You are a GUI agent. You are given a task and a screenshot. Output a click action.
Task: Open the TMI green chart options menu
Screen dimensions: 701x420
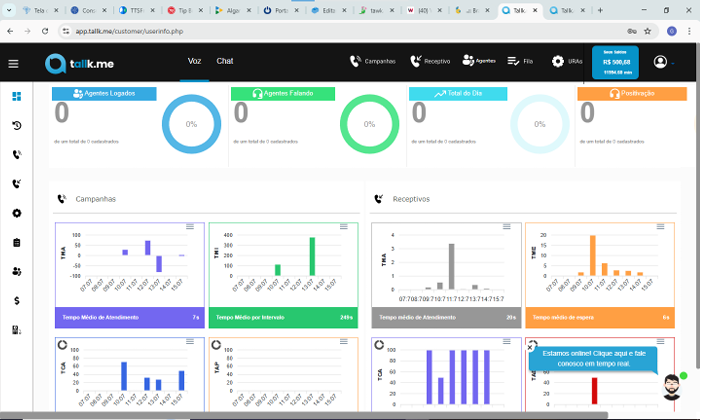point(344,227)
